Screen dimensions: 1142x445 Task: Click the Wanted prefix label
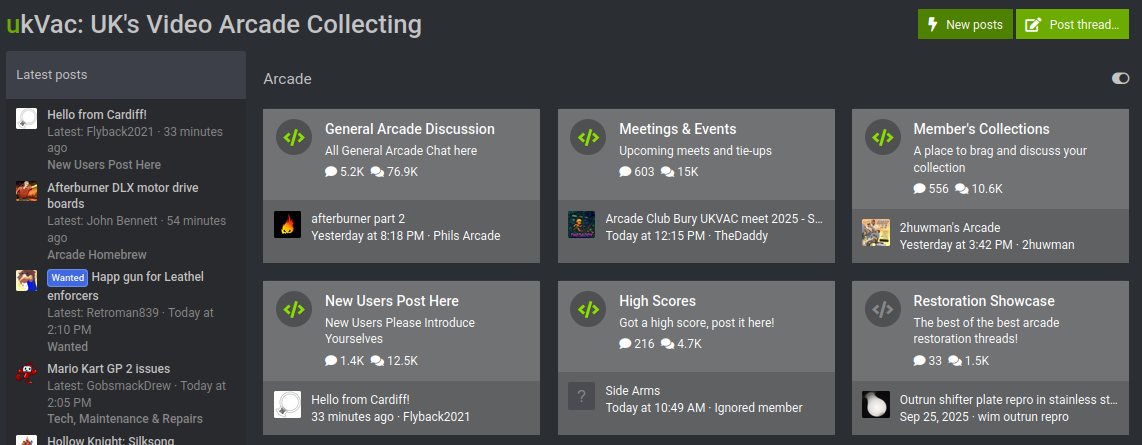(67, 277)
